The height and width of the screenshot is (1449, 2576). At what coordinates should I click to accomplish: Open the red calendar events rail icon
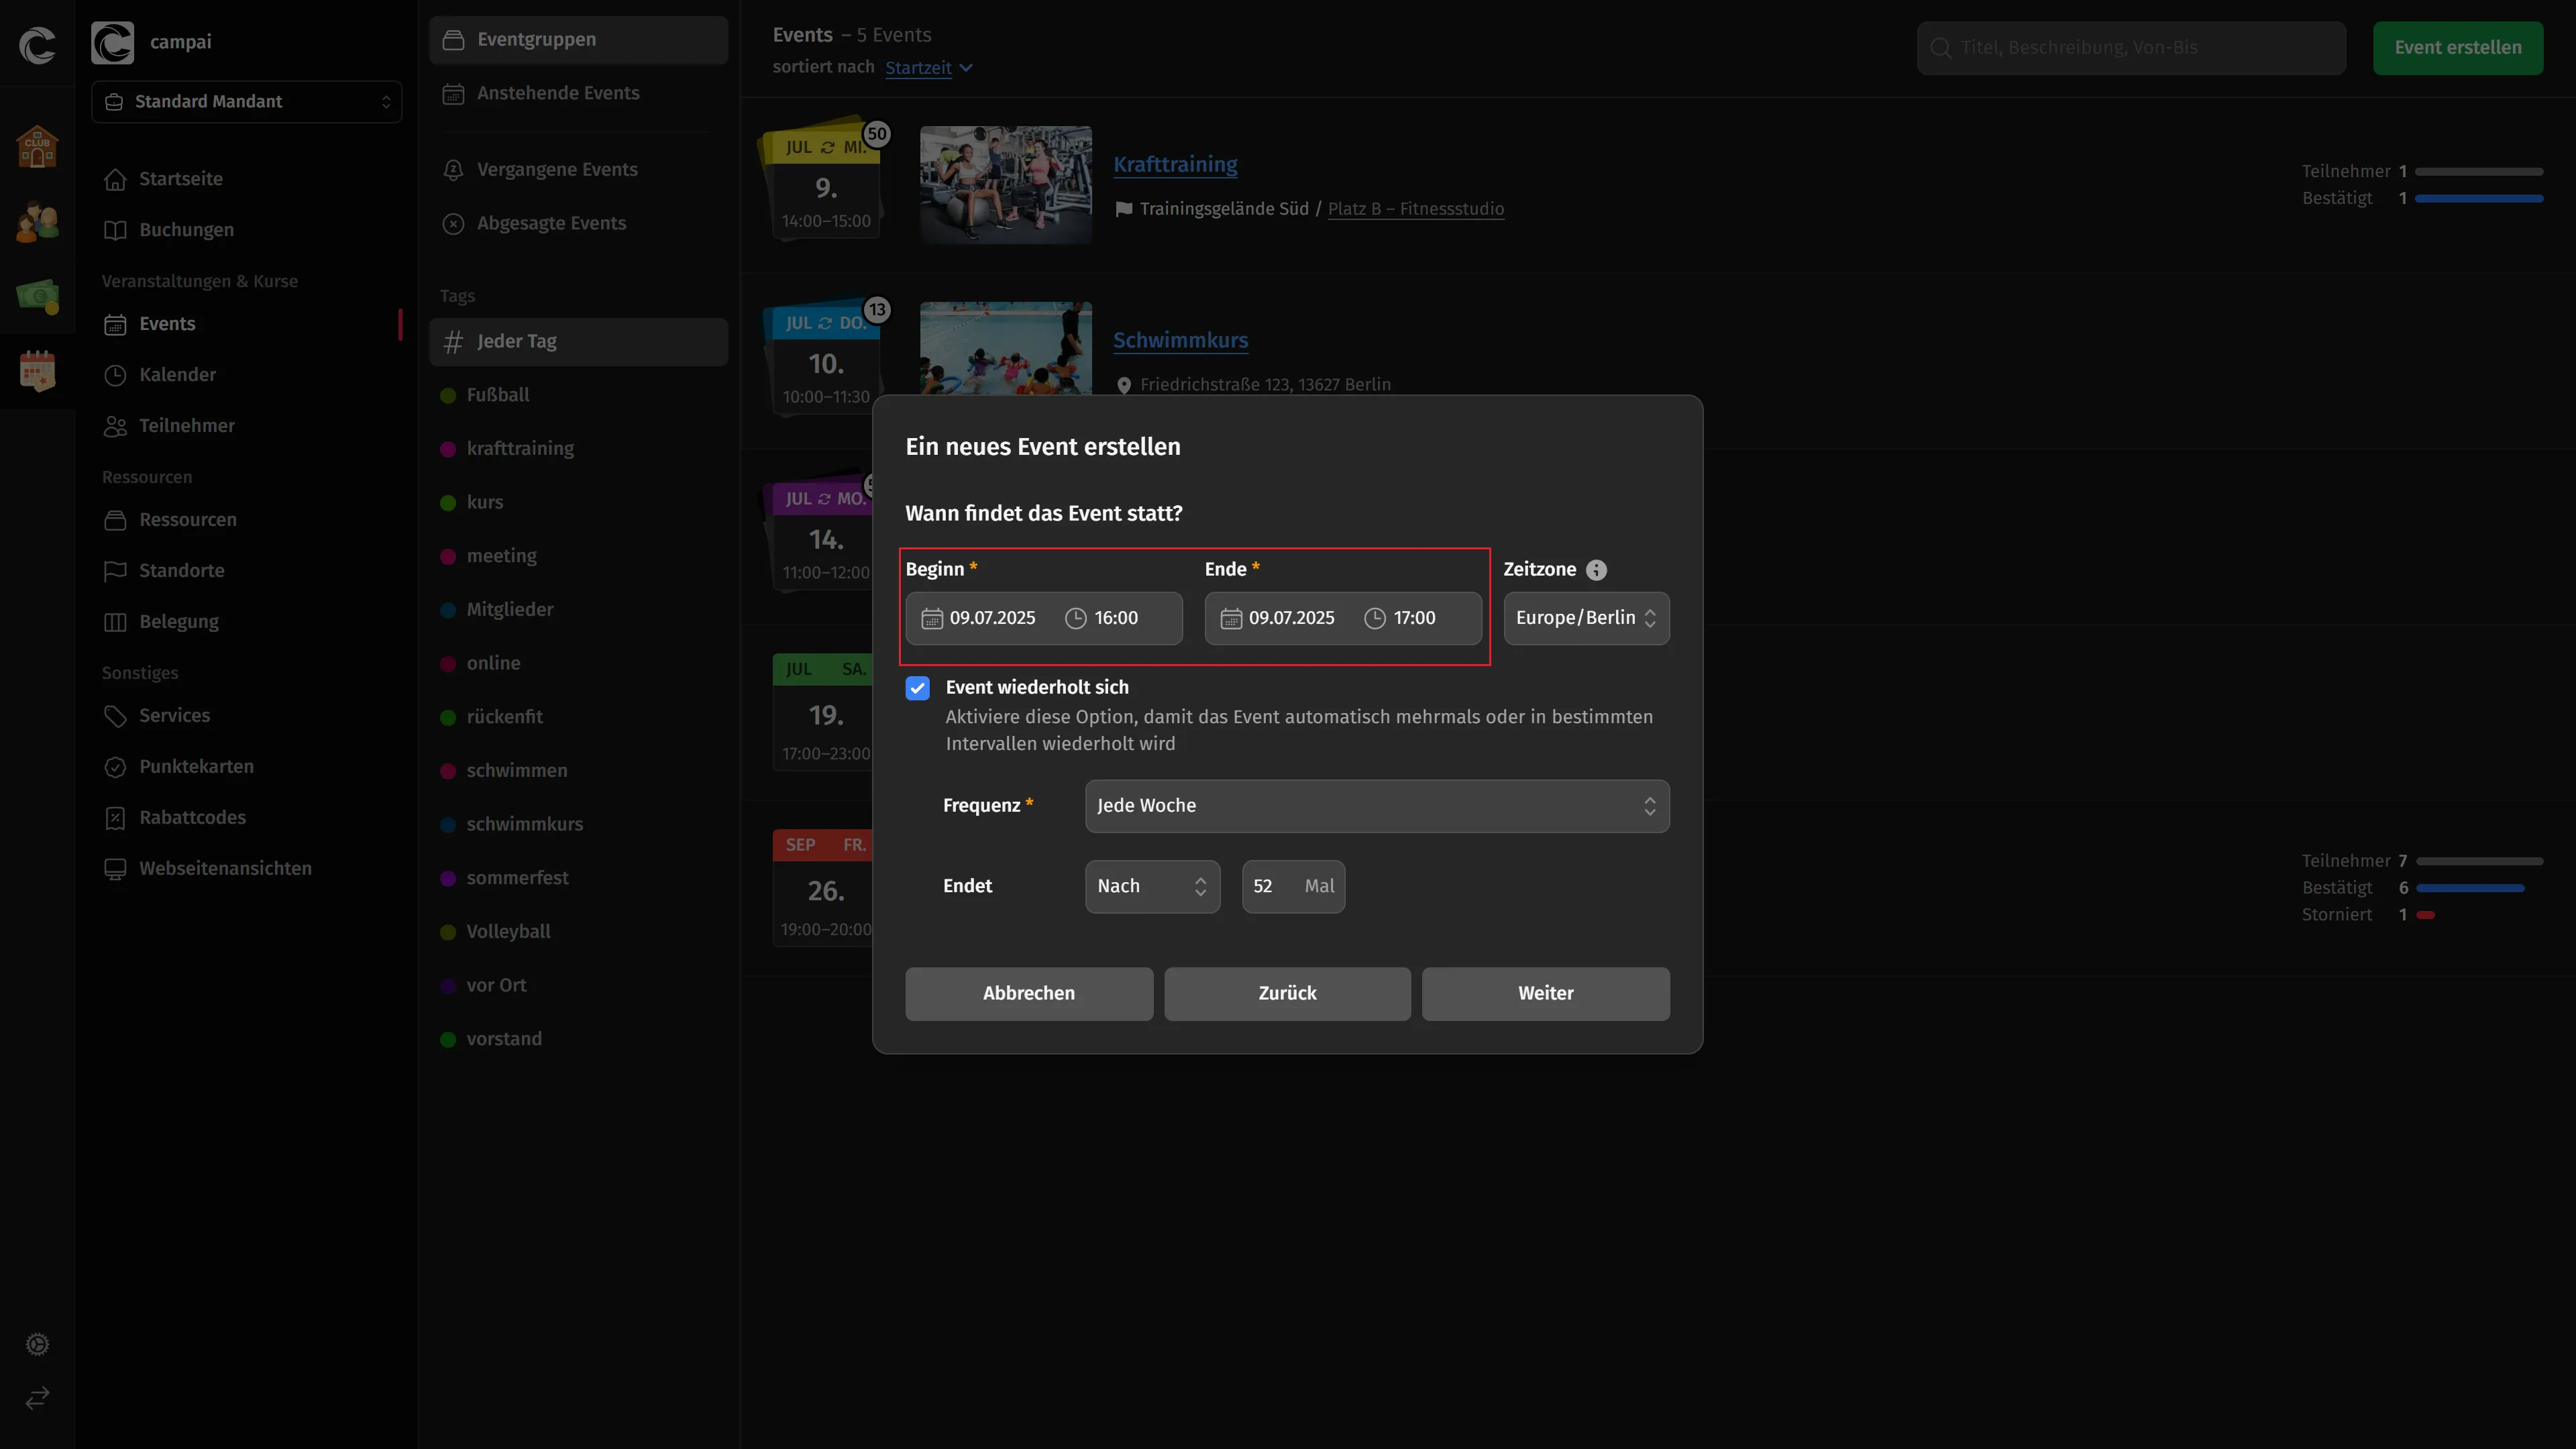[37, 370]
